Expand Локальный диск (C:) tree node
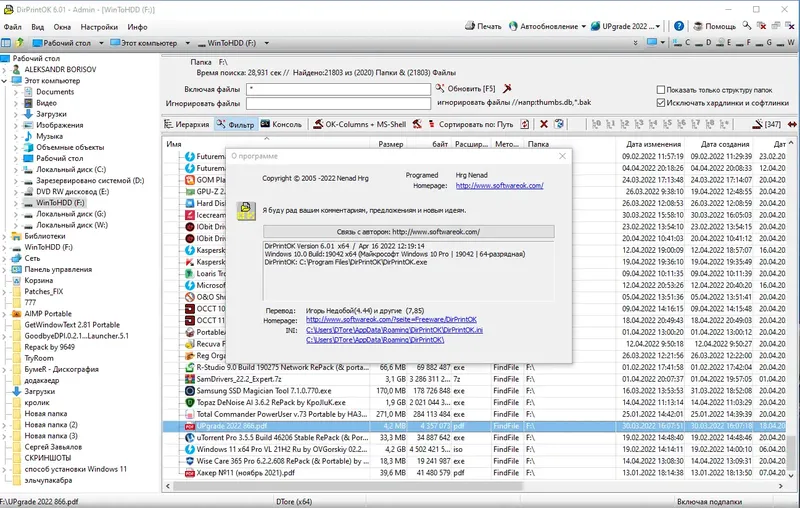The height and width of the screenshot is (508, 800). pos(16,169)
